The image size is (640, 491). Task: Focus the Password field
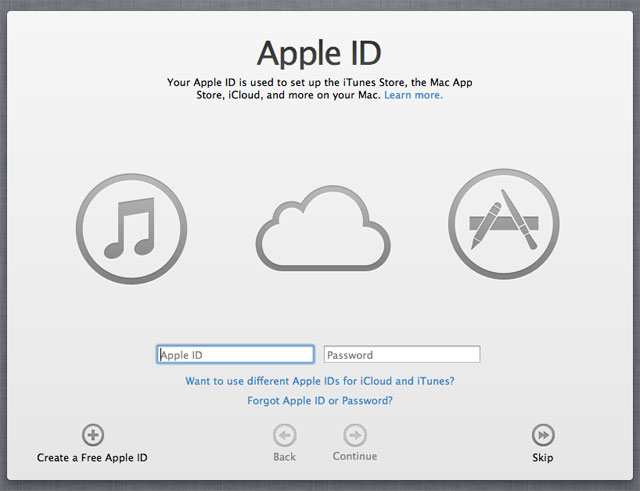(402, 354)
